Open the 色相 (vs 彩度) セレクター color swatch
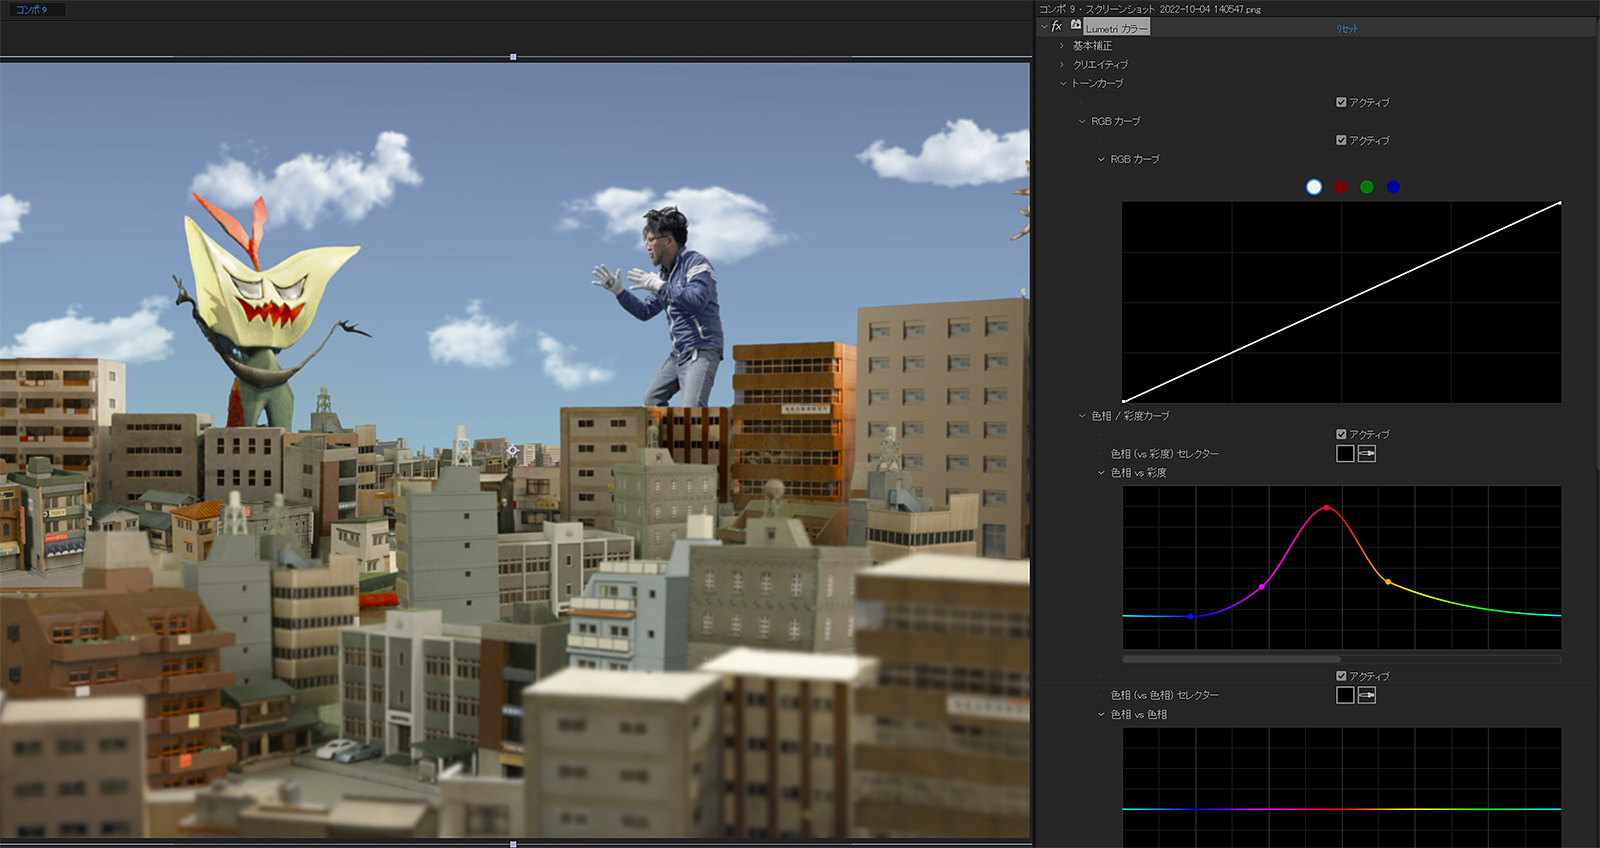 coord(1345,454)
